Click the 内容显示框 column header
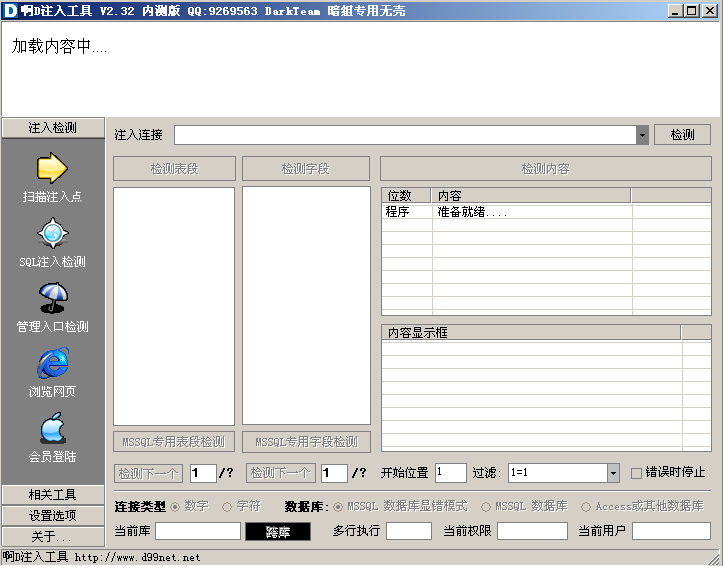The height and width of the screenshot is (566, 723). 531,332
